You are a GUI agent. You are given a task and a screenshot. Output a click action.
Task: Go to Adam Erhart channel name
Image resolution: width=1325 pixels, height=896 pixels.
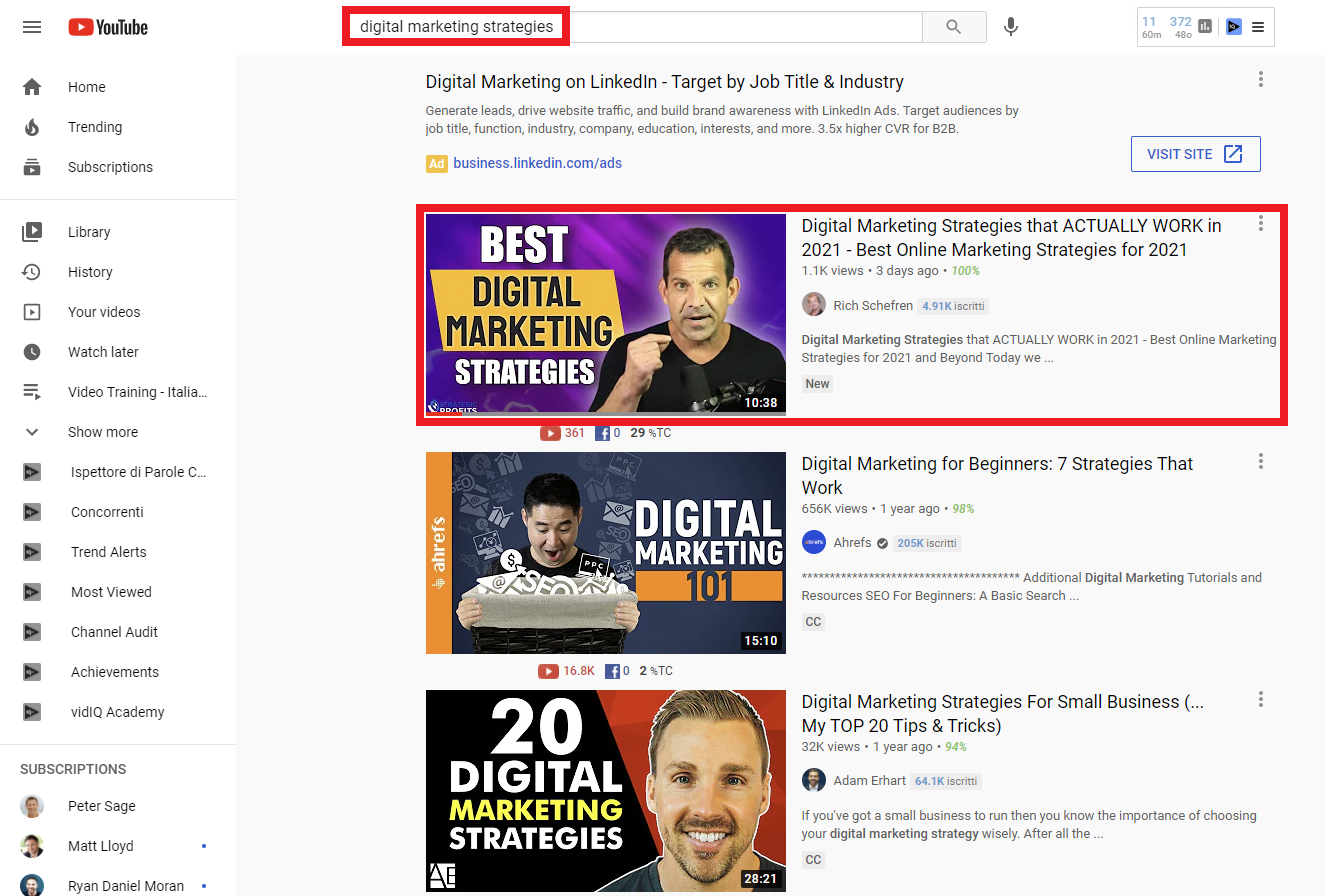pos(870,781)
